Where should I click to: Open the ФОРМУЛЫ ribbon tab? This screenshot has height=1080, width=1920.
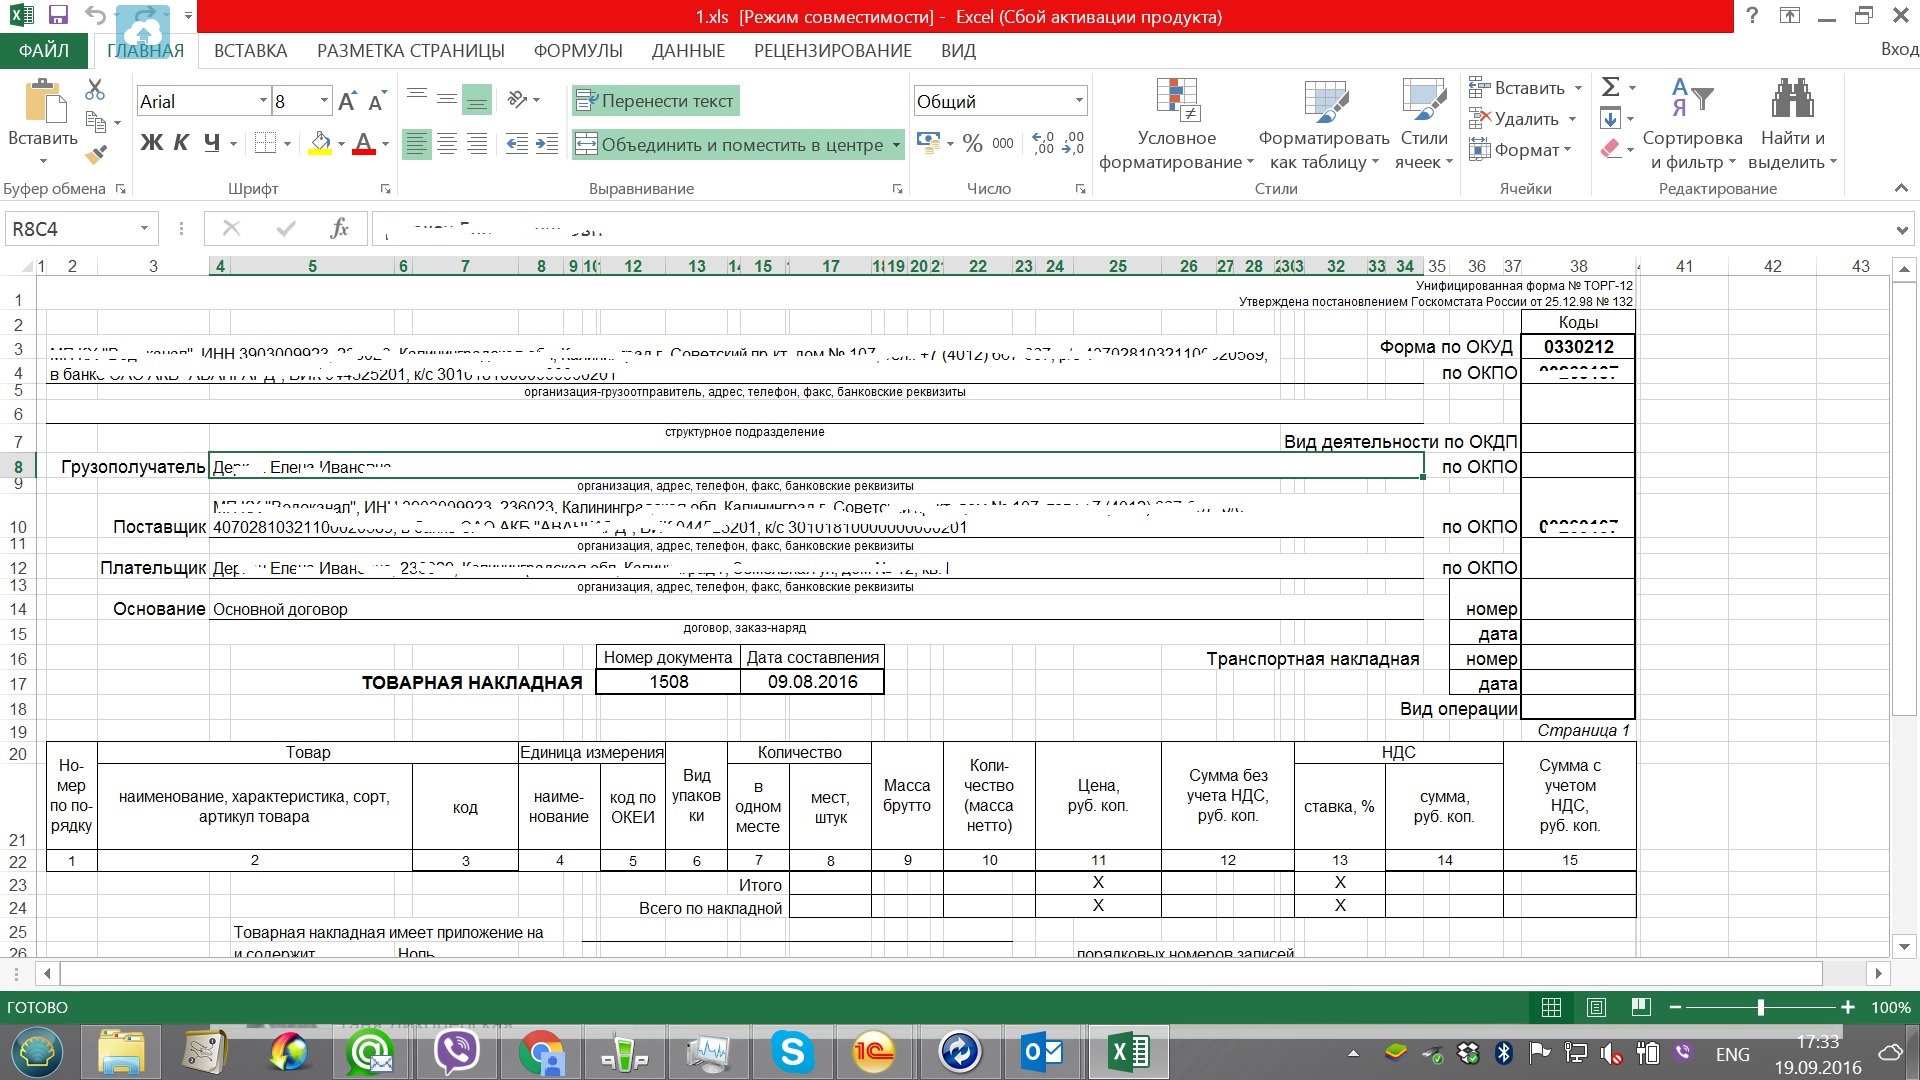578,51
